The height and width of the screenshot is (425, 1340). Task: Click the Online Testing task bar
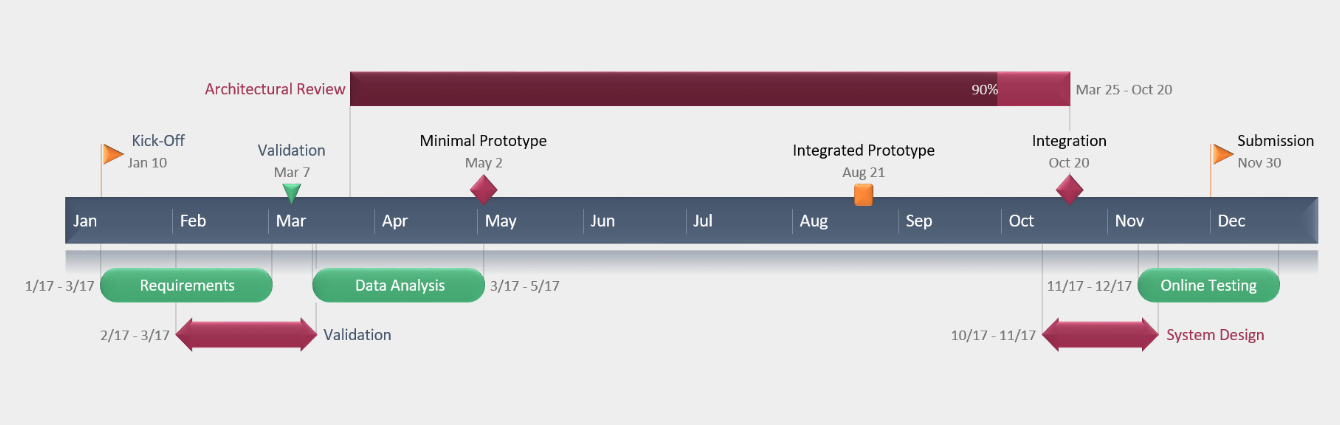1208,285
